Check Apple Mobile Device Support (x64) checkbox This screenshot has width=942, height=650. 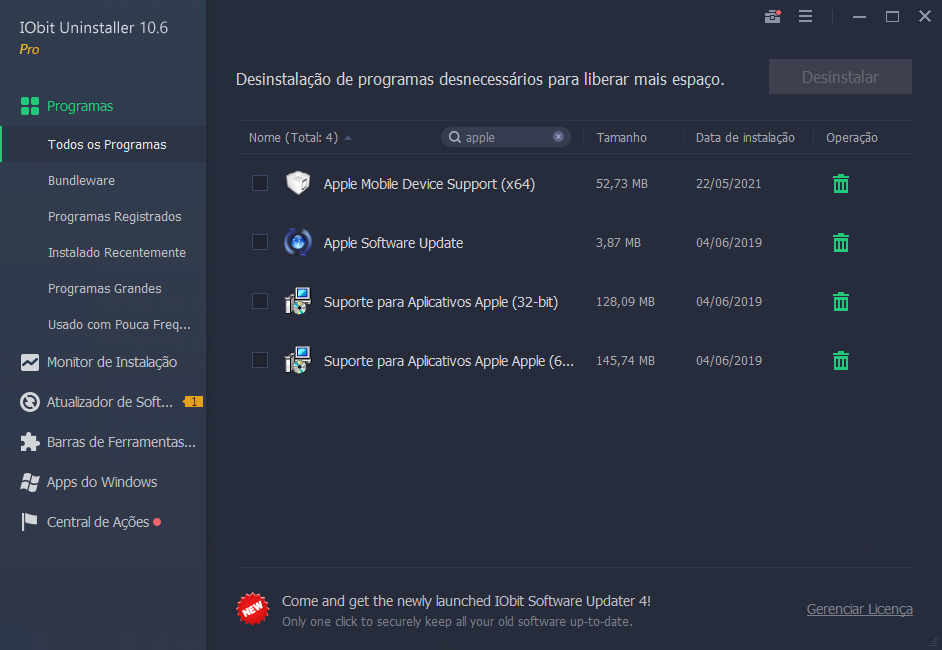point(260,183)
